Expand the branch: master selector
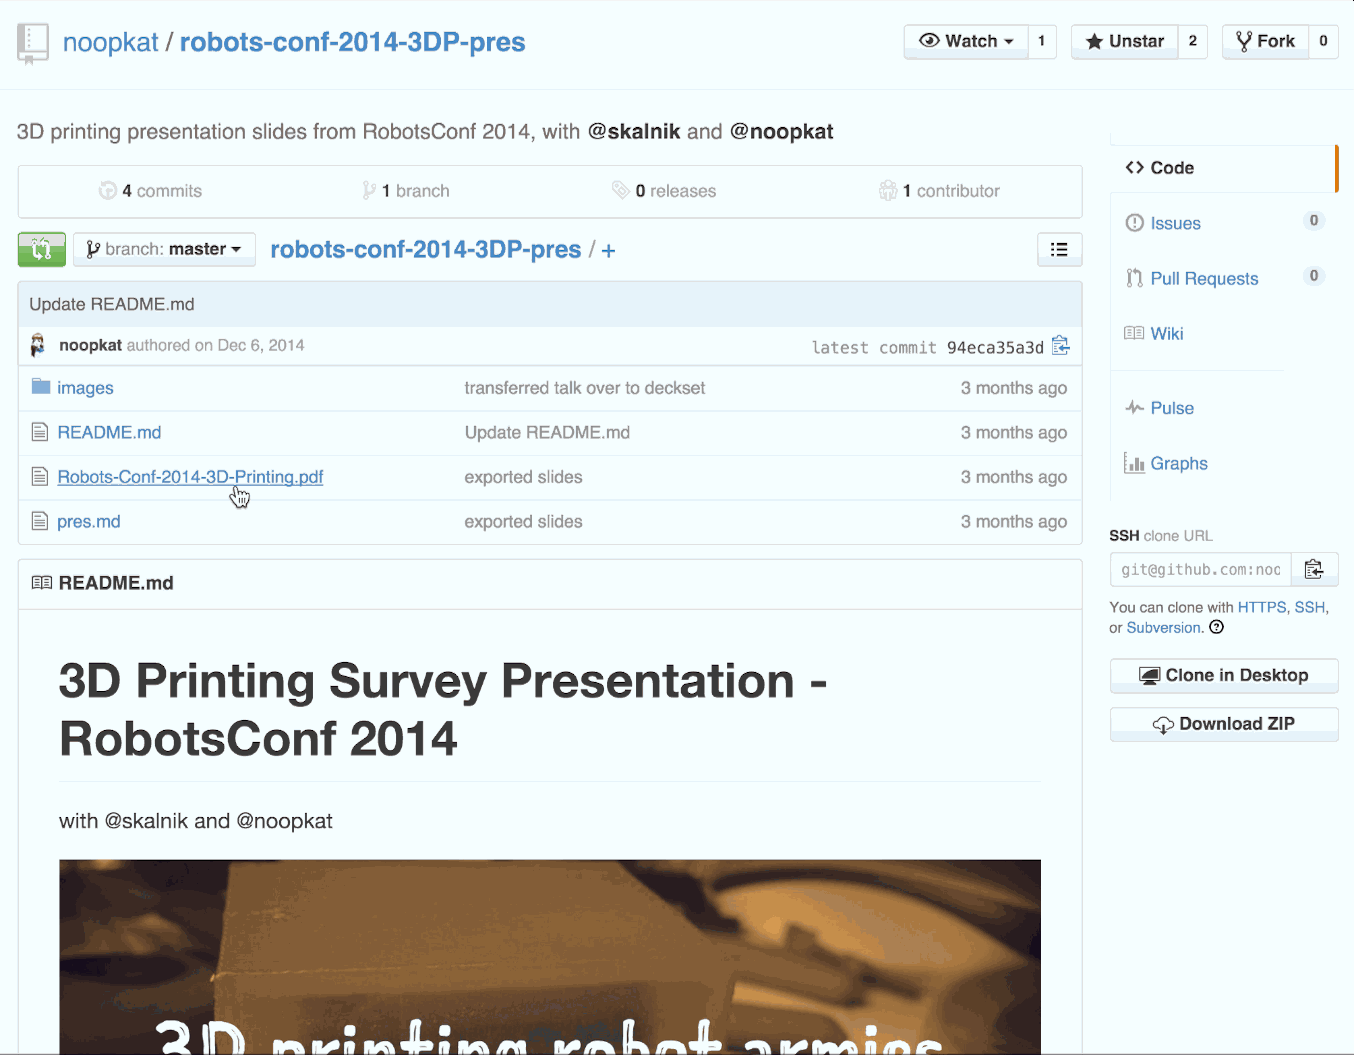This screenshot has width=1354, height=1055. click(164, 249)
